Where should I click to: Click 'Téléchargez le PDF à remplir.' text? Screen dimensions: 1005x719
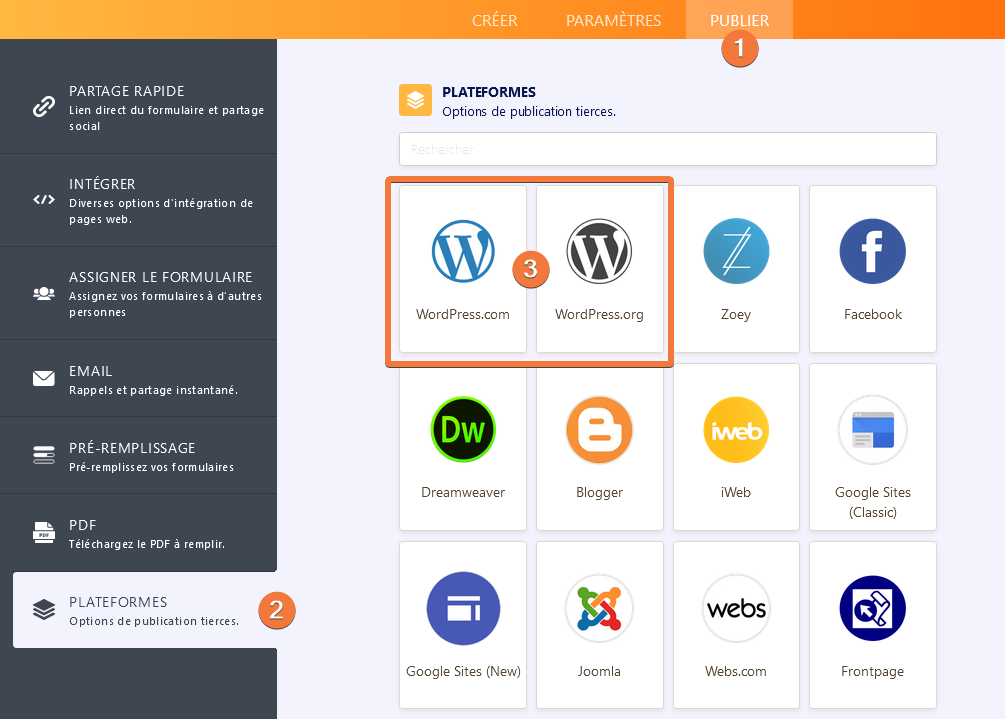point(147,544)
